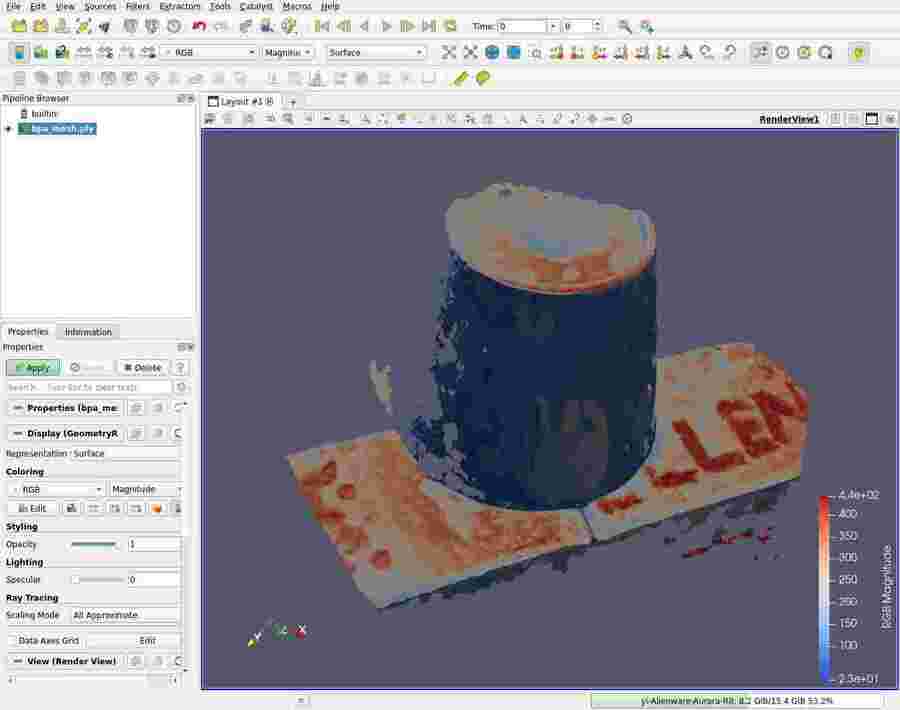
Task: Click the Apply button
Action: click(x=33, y=367)
